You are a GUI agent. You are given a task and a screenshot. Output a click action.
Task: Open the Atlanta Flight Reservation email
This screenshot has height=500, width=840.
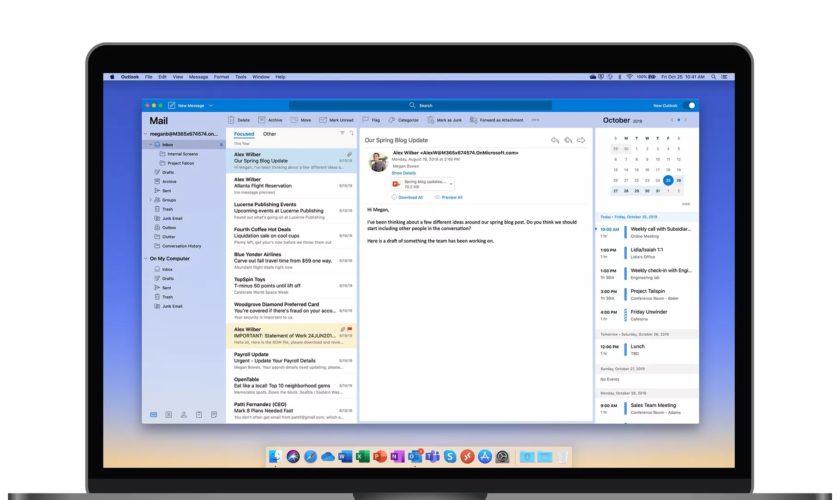[x=292, y=185]
